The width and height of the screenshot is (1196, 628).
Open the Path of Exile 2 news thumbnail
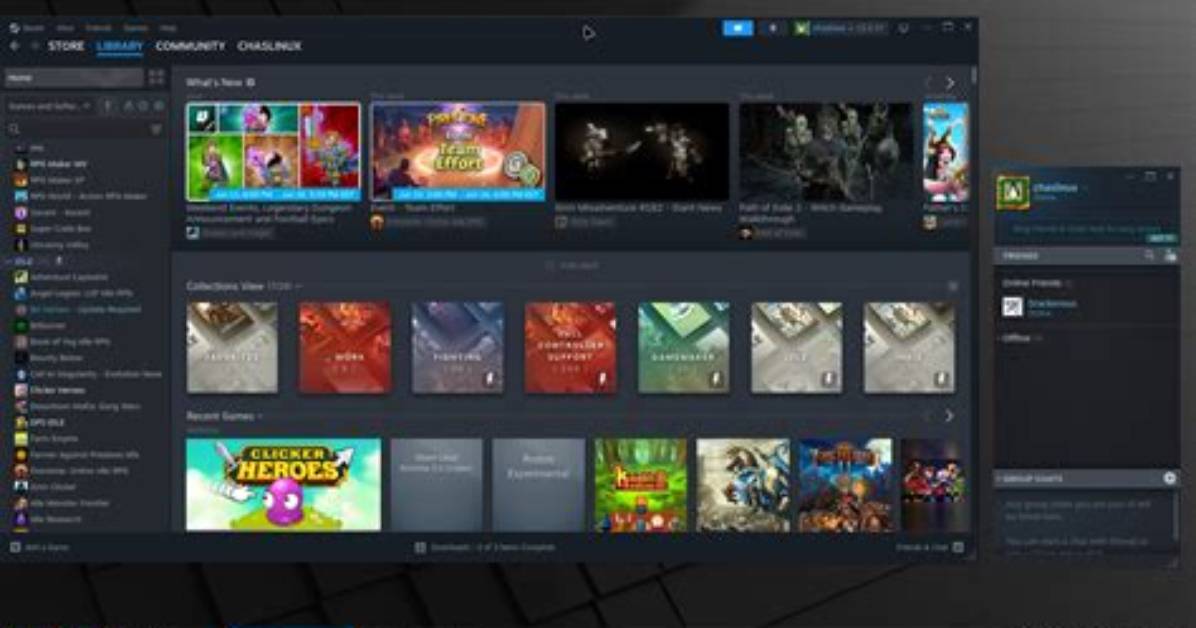[826, 152]
